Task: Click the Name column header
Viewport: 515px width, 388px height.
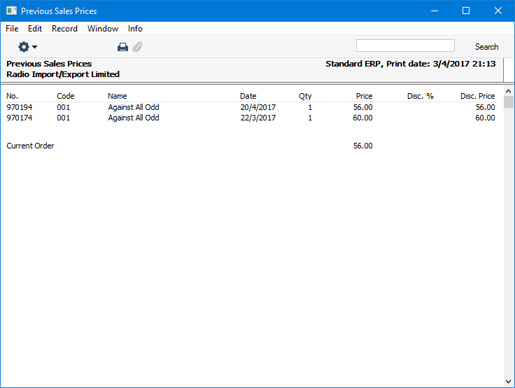Action: pos(117,96)
